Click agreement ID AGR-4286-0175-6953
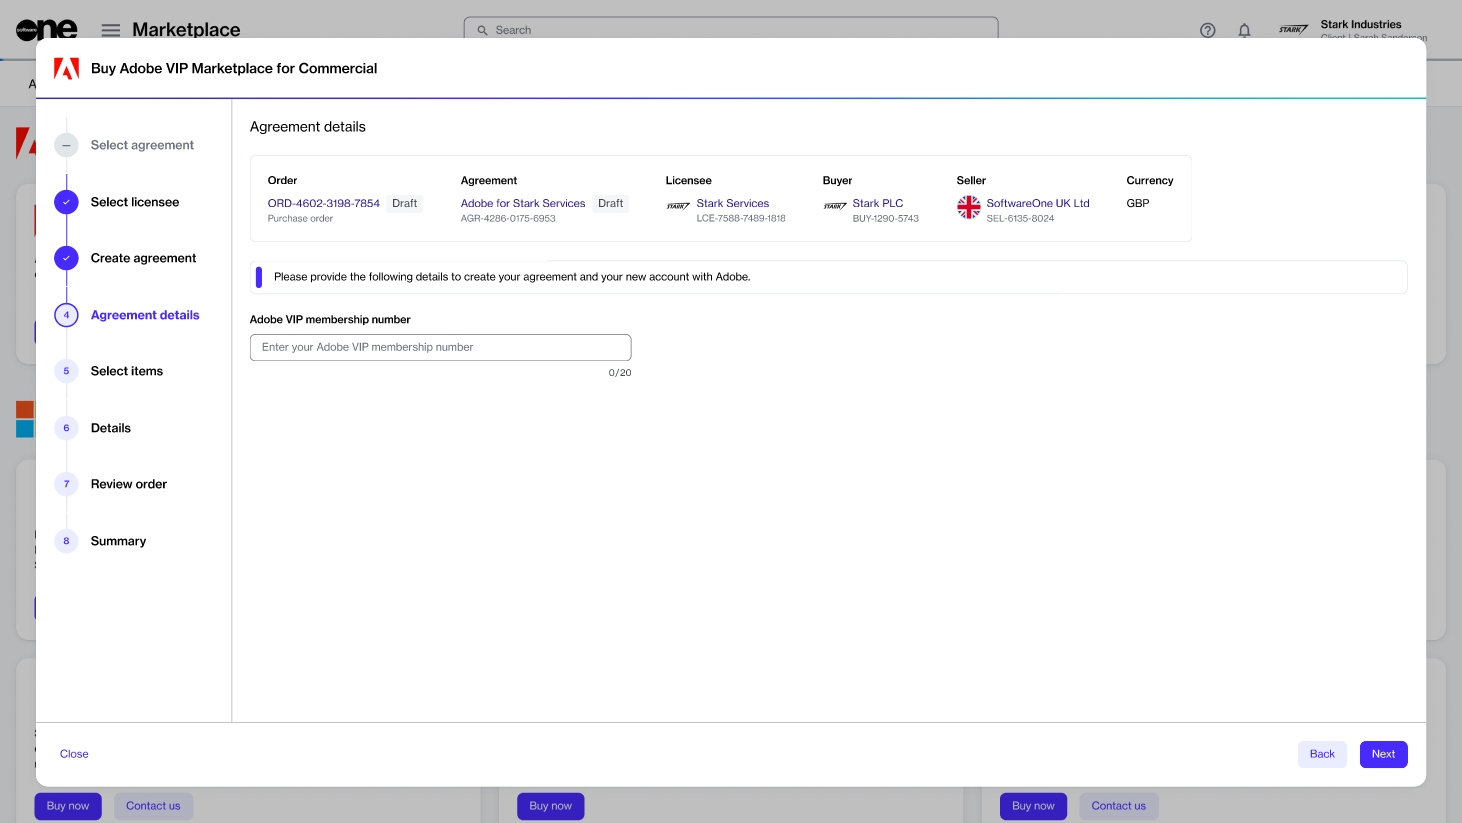Image resolution: width=1462 pixels, height=823 pixels. (508, 218)
